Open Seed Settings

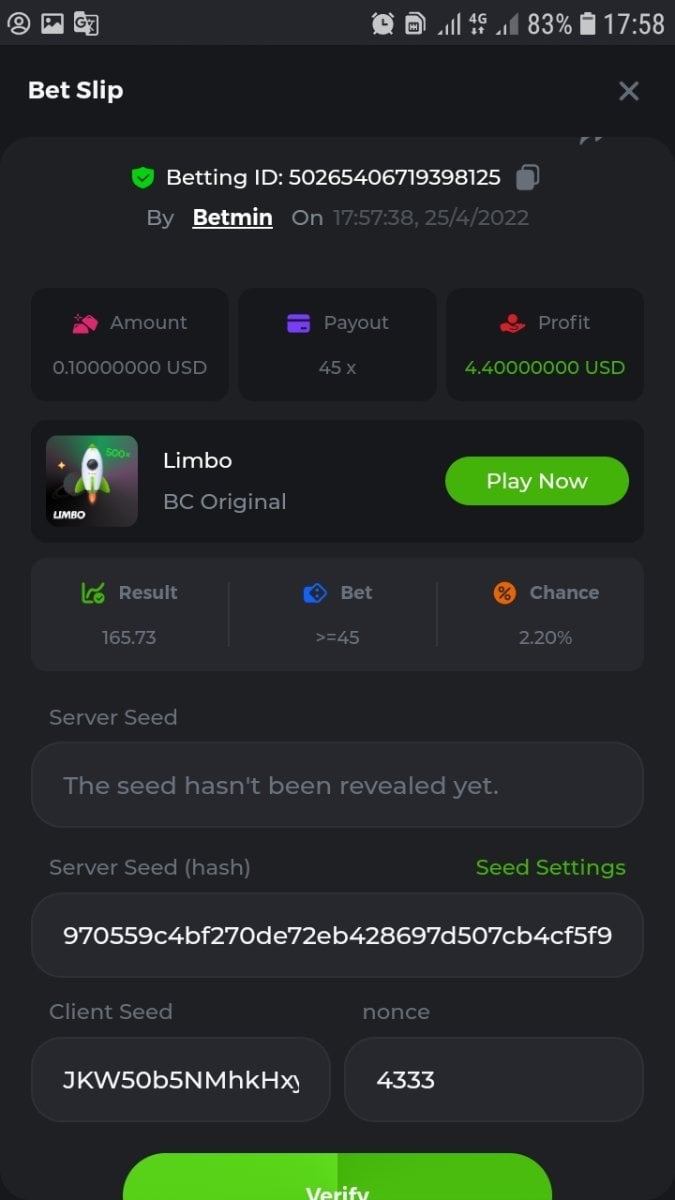[x=550, y=867]
